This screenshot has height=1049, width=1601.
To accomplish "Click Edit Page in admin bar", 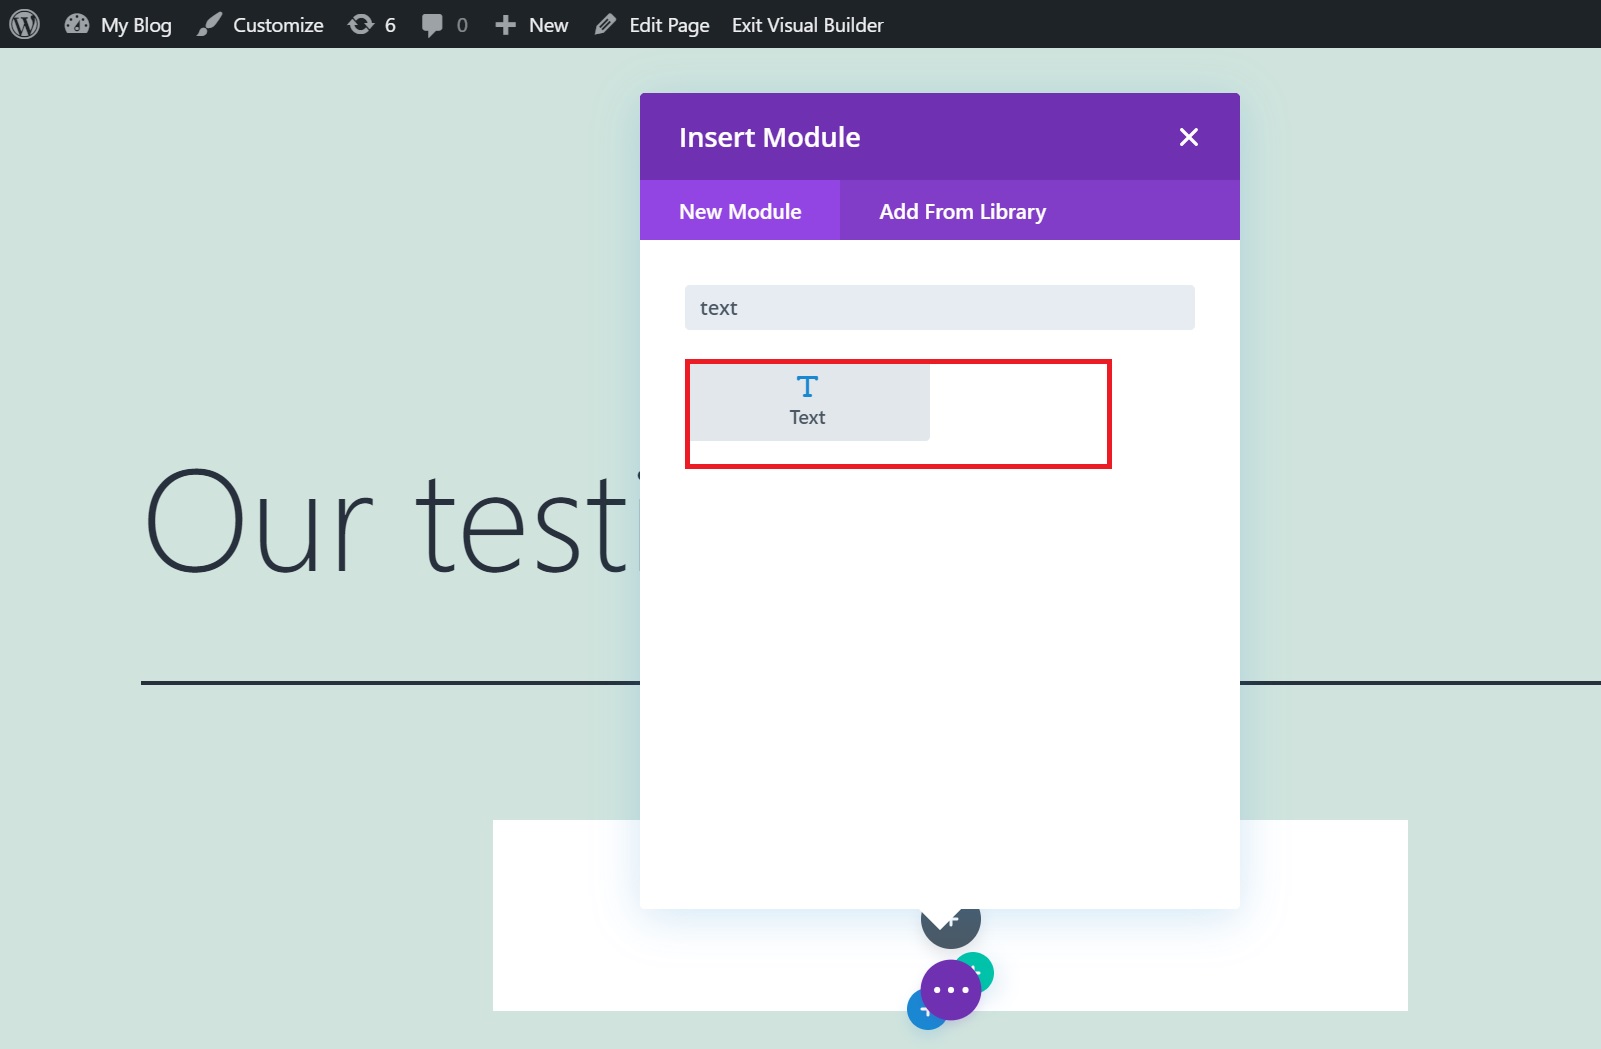I will click(x=652, y=25).
